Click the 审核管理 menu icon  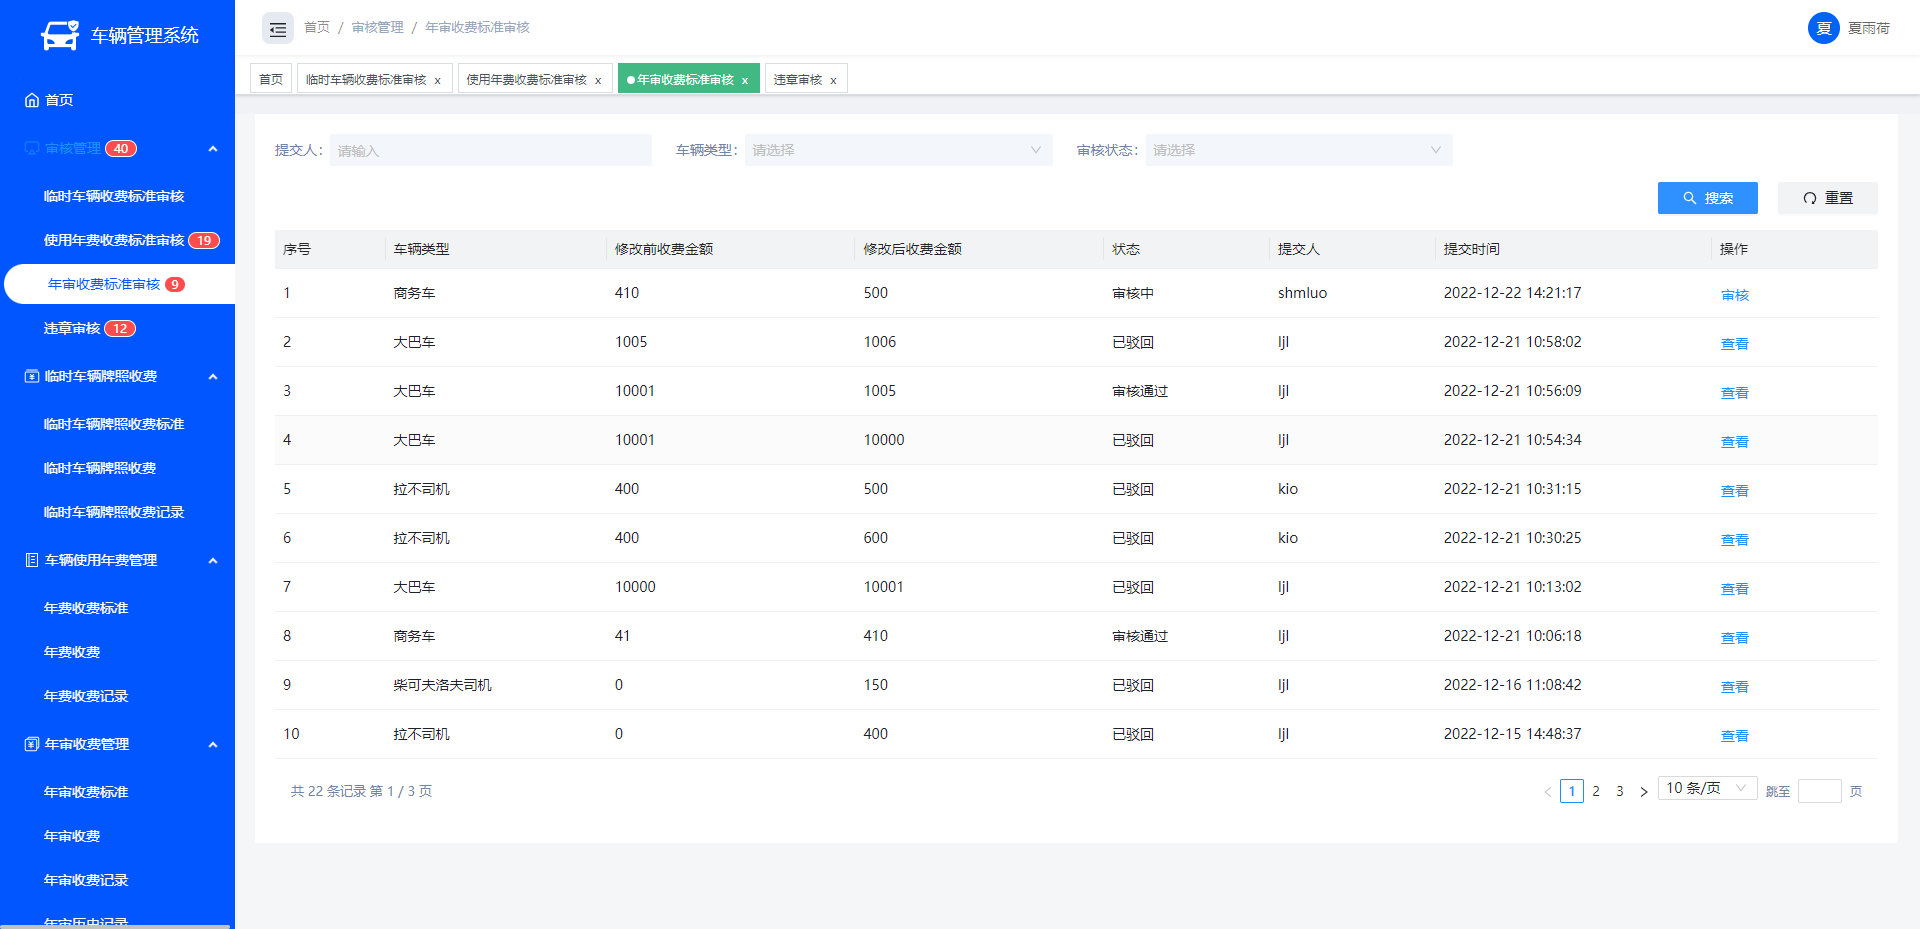(x=32, y=148)
